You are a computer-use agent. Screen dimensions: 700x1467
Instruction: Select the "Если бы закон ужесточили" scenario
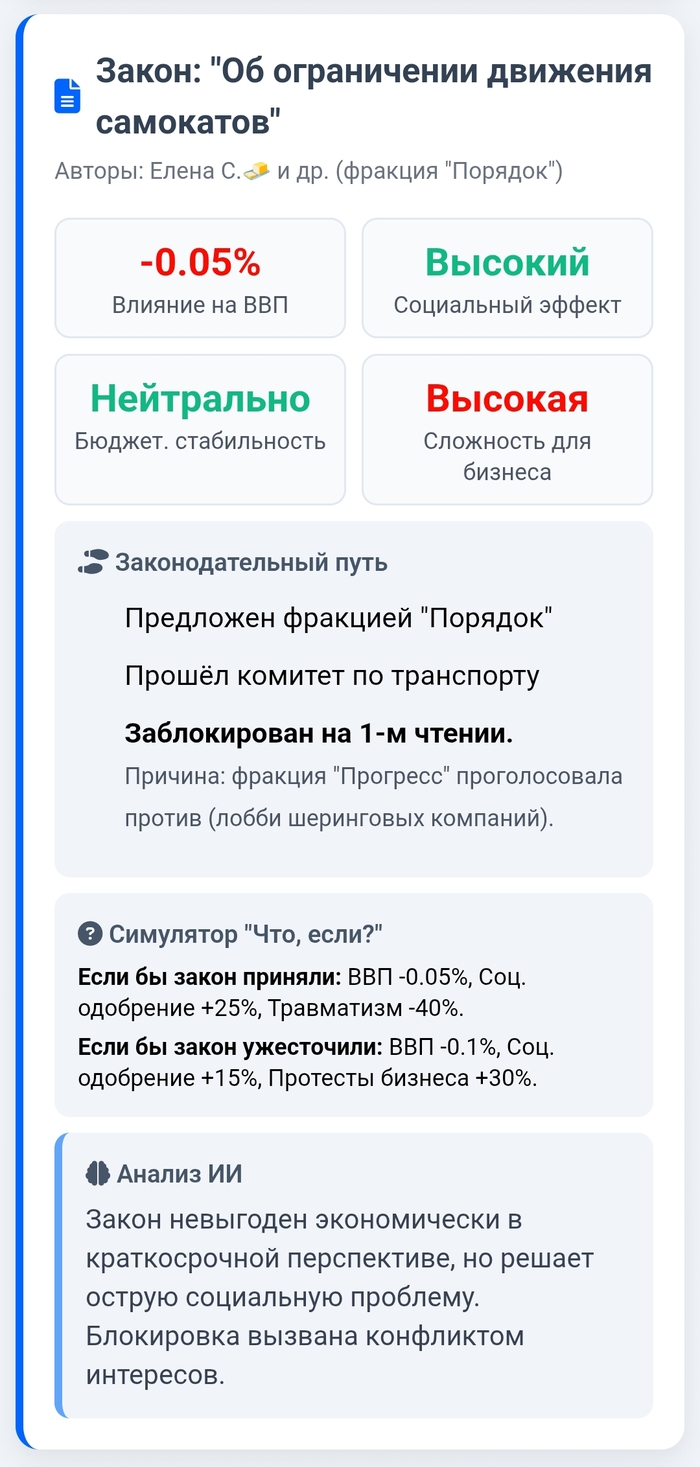coord(314,1063)
